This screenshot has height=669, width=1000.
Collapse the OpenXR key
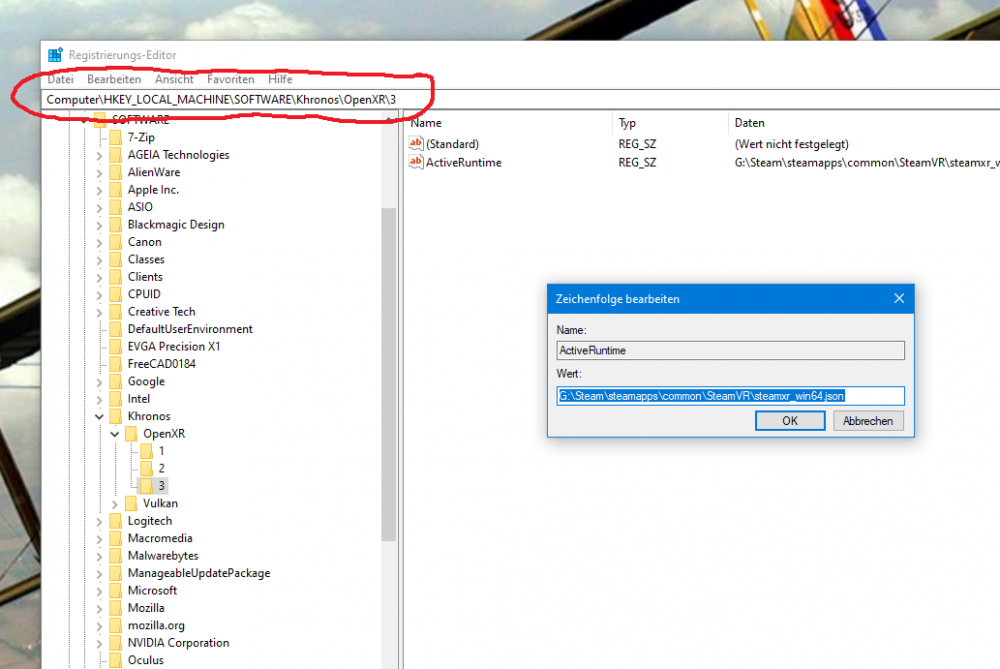115,434
